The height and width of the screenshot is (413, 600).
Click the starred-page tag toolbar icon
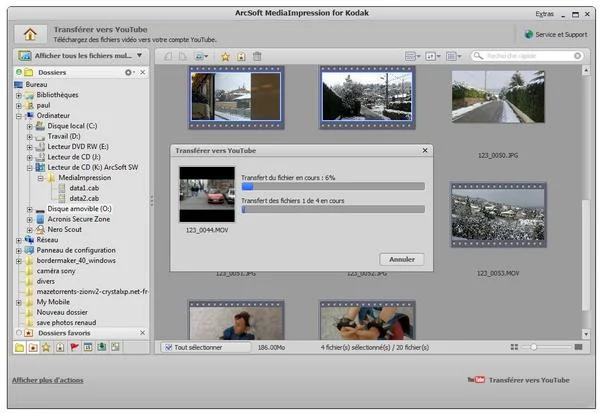(x=241, y=57)
